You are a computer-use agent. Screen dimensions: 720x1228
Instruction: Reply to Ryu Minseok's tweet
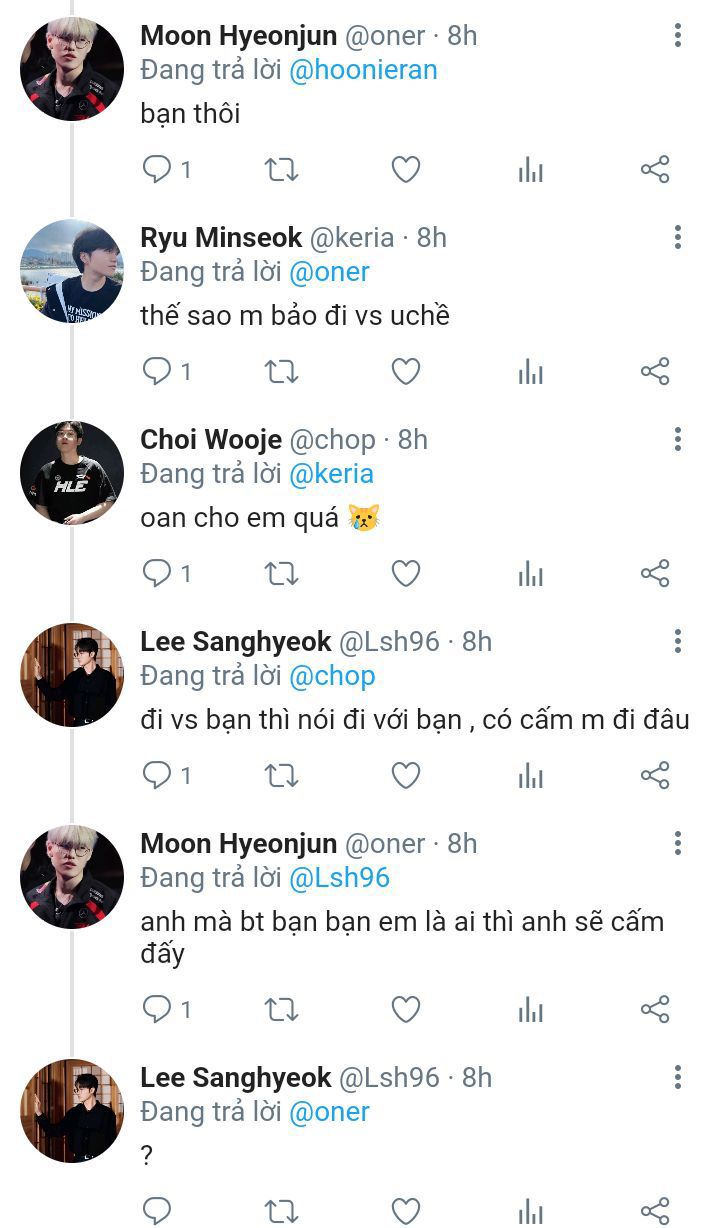click(x=157, y=372)
